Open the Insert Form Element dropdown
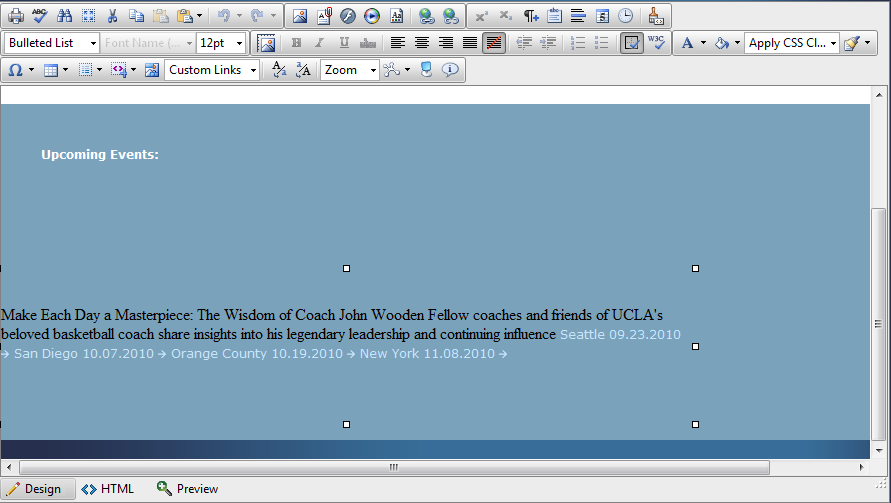Viewport: 891px width, 503px height. [90, 70]
